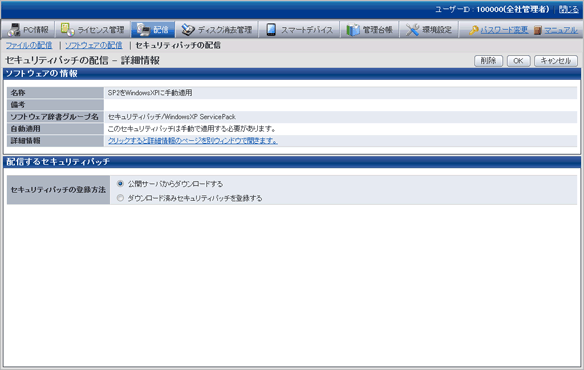Click the 管理台帳 ledger books icon
Screen dimensions: 584x370
point(353,29)
